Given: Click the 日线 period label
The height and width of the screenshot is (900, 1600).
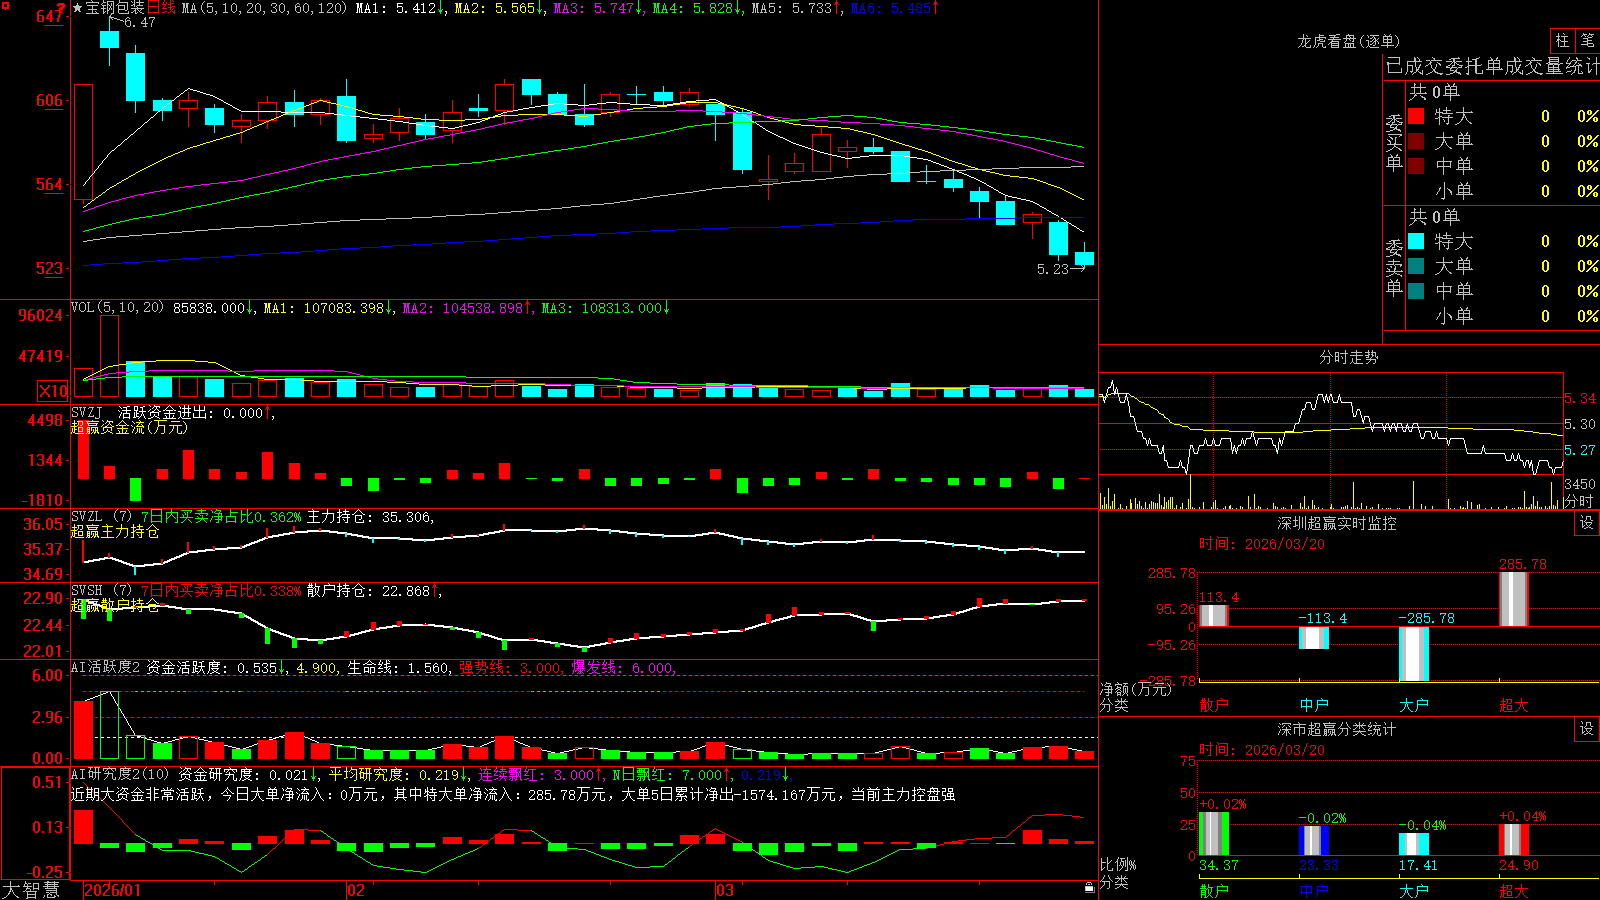Looking at the screenshot, I should (x=161, y=8).
